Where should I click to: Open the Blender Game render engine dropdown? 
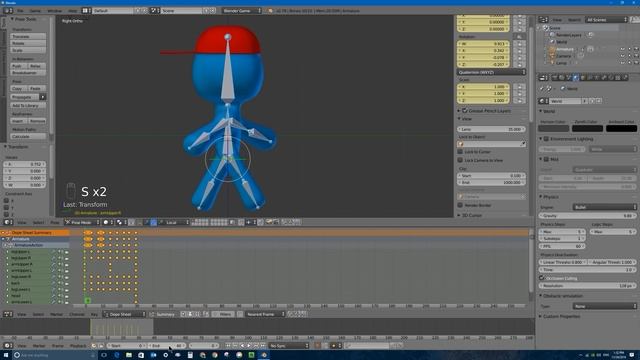[x=242, y=11]
